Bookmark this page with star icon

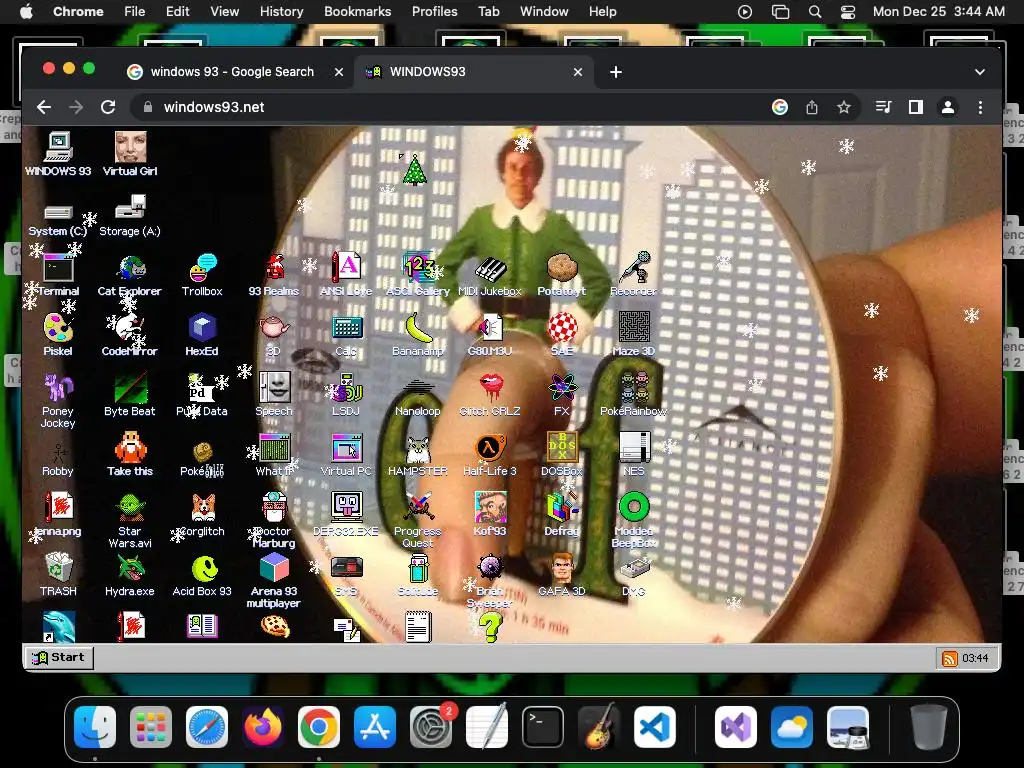[844, 107]
